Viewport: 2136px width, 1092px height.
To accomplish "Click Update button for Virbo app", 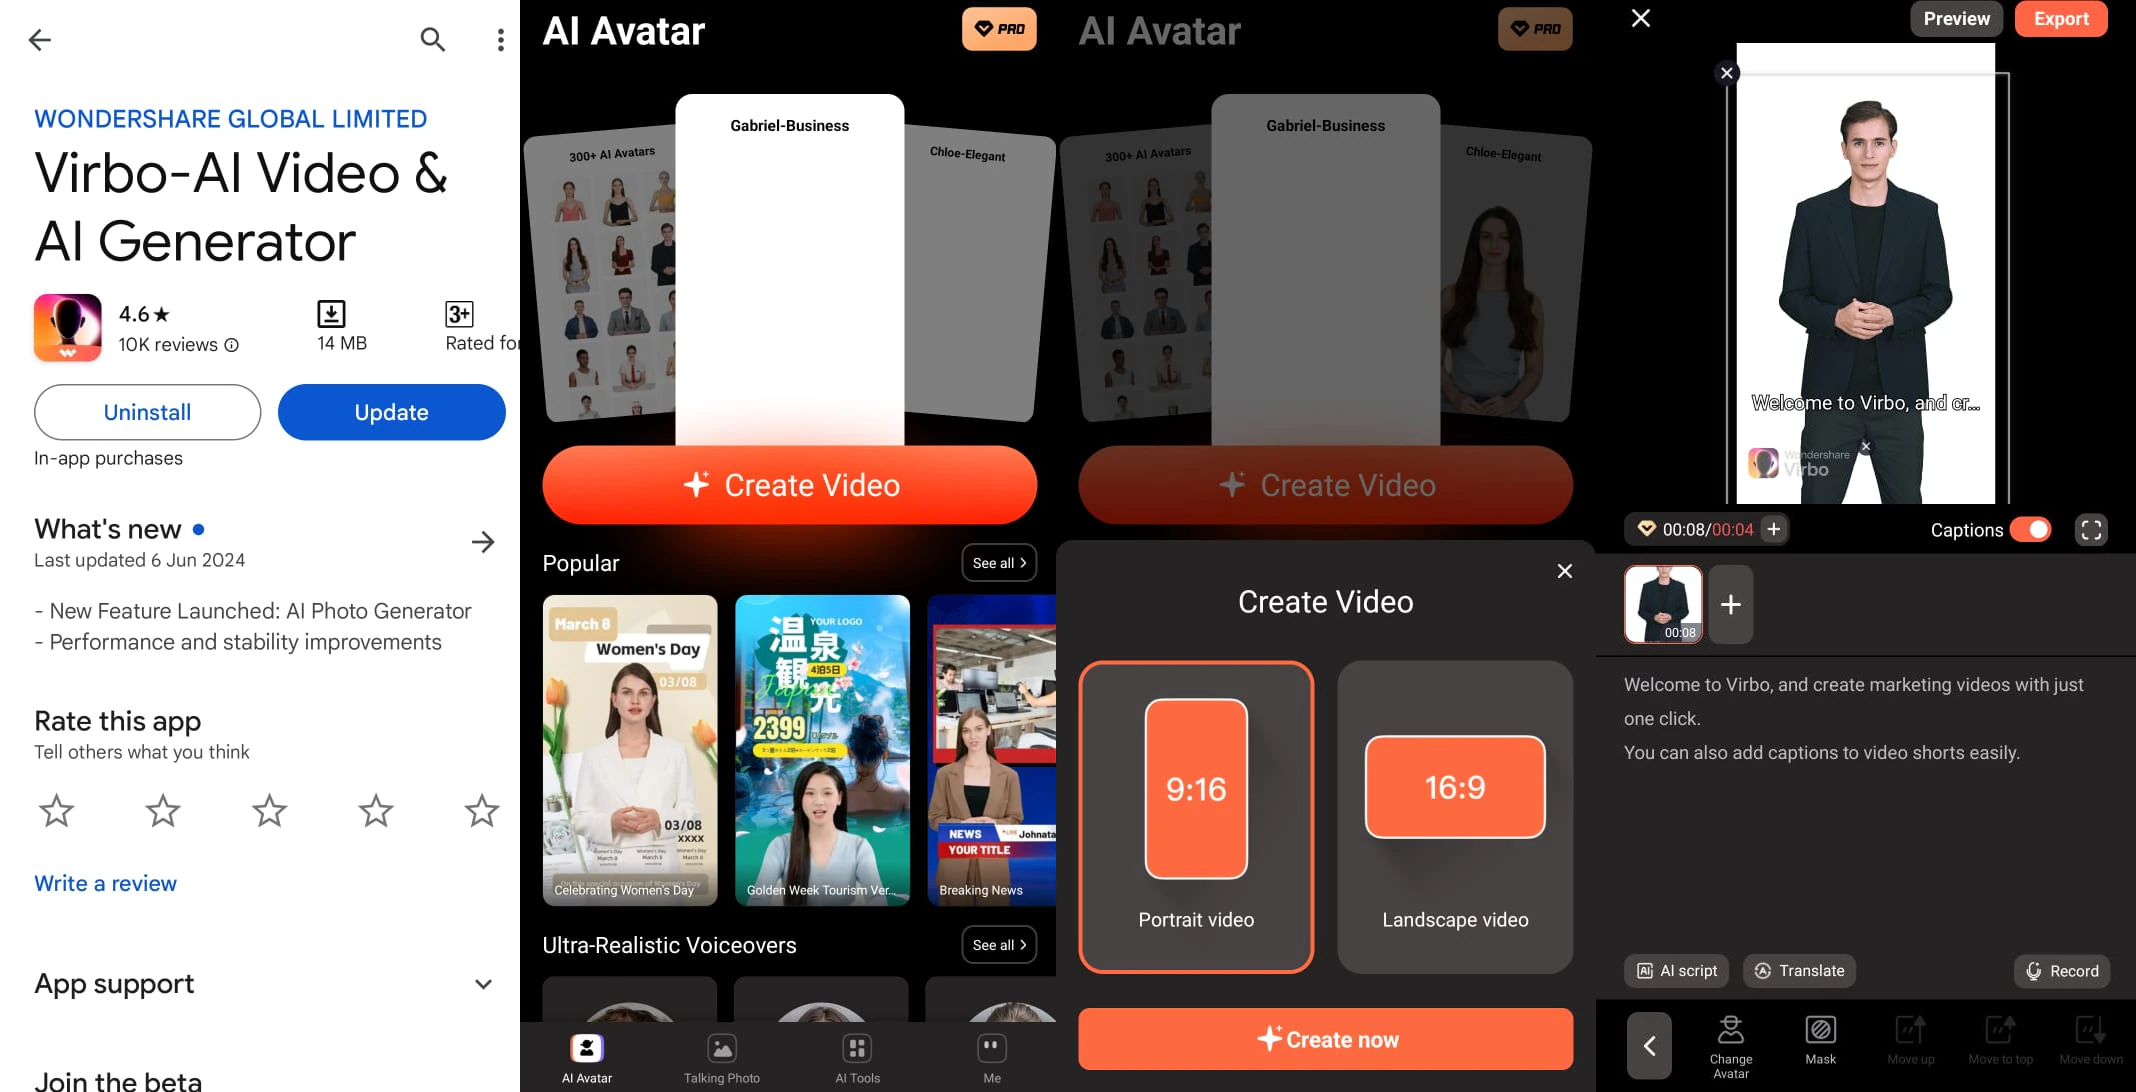I will (391, 412).
